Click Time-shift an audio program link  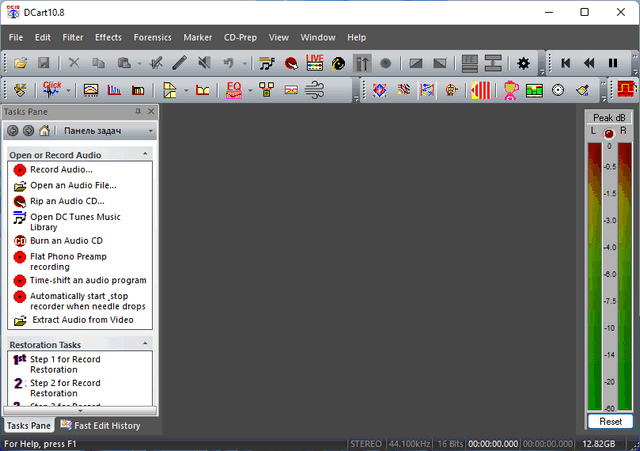88,280
